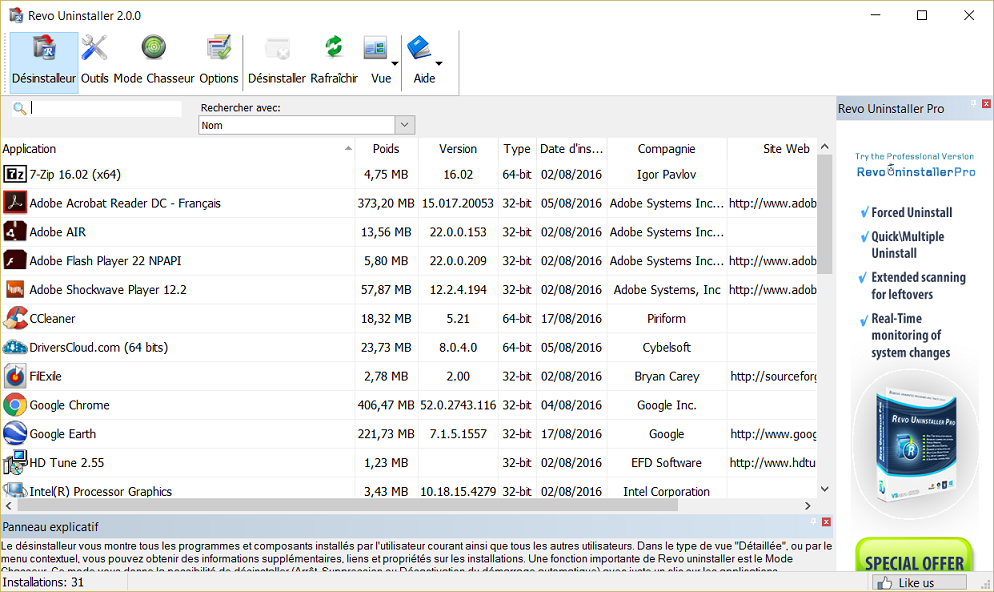Click the SPECIAL OFFER banner button
The image size is (994, 592).
point(913,557)
